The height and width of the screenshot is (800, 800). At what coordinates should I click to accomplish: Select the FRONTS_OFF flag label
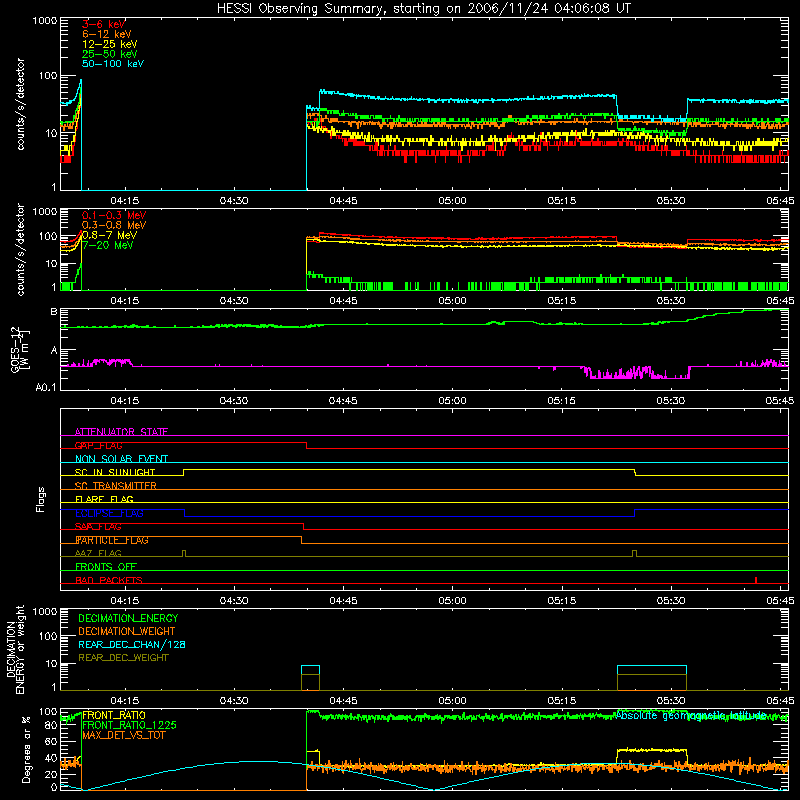click(106, 567)
